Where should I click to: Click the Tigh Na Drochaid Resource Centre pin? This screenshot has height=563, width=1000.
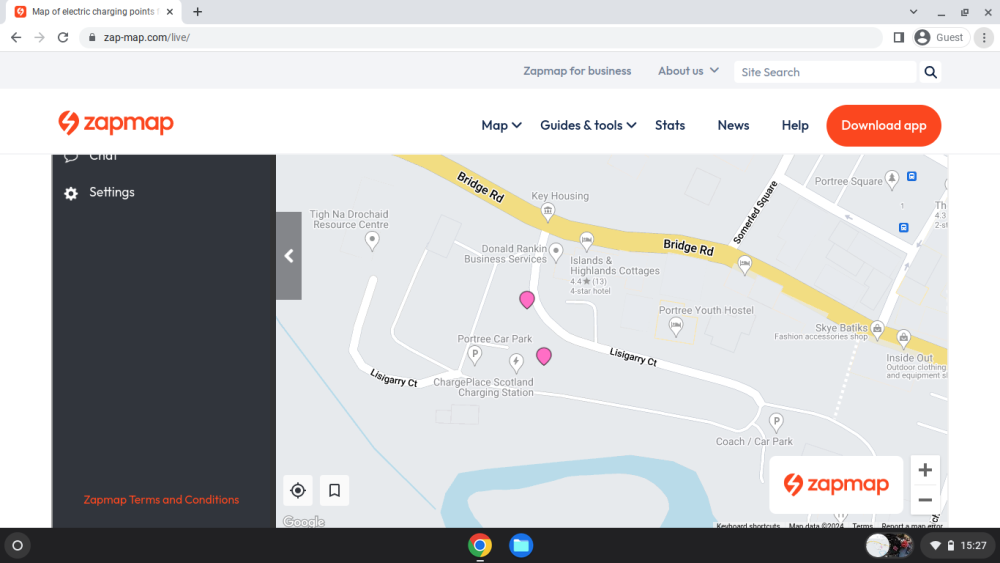372,241
